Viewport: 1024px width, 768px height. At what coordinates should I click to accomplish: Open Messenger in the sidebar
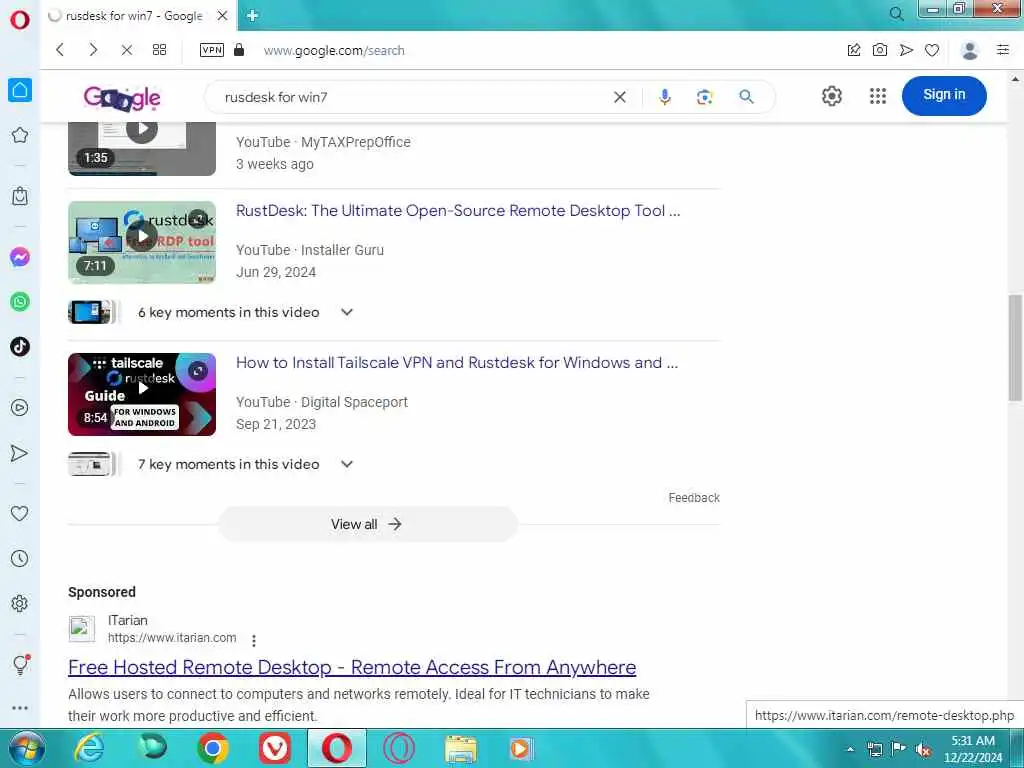pos(20,257)
